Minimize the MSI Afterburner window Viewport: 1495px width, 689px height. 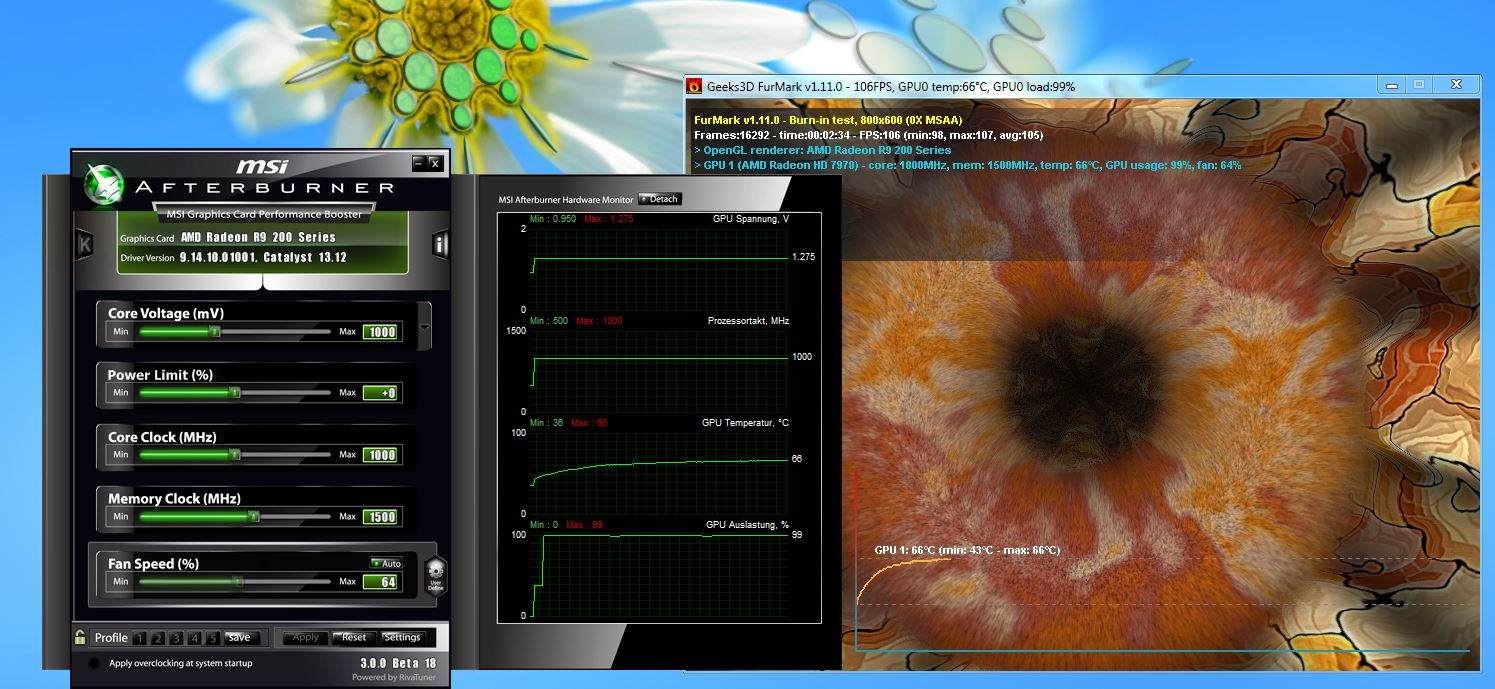pos(418,162)
